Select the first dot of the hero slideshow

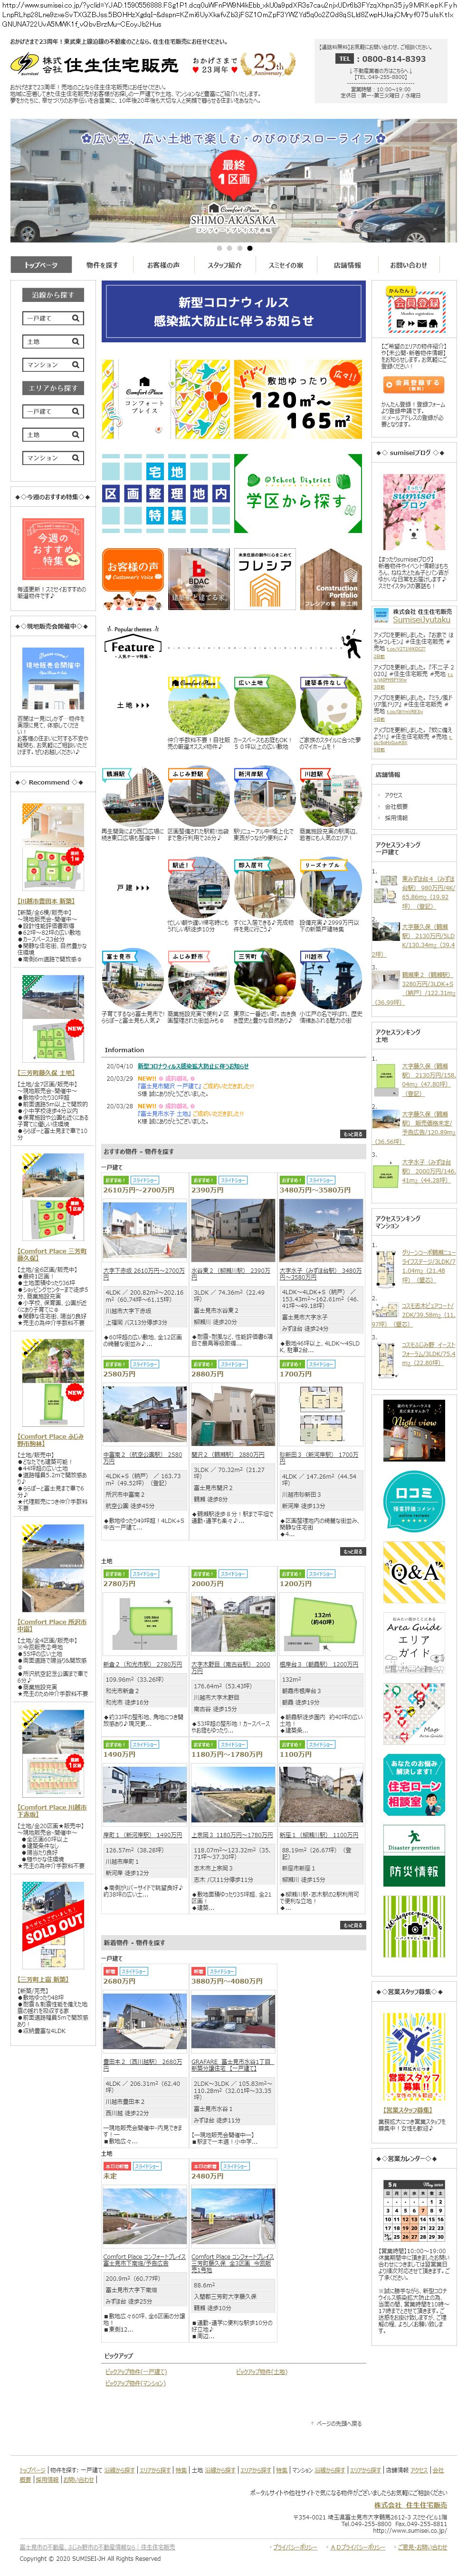point(220,247)
